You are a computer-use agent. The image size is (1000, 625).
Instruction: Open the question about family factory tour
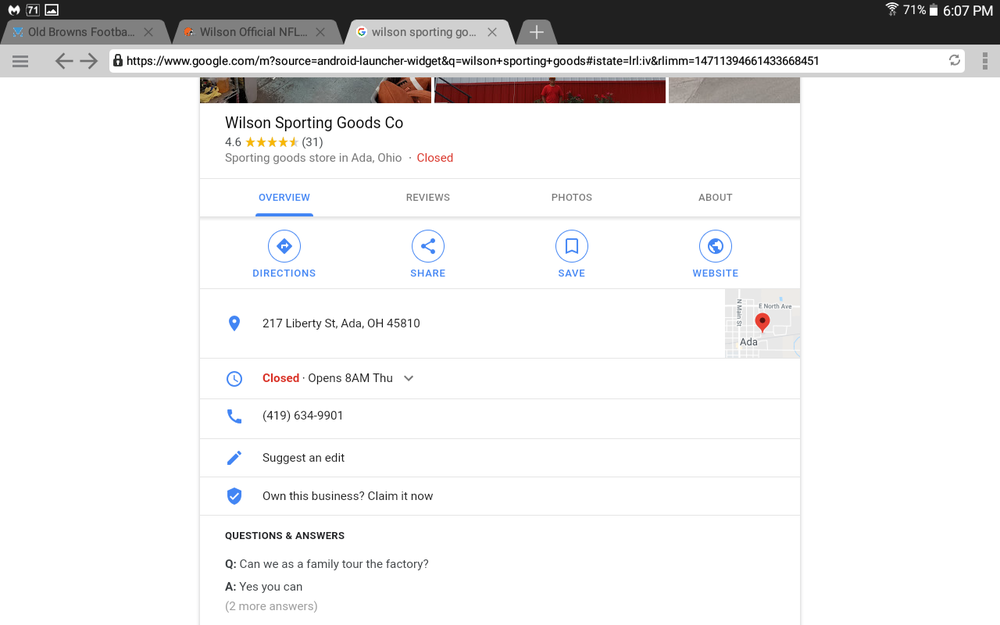(327, 564)
